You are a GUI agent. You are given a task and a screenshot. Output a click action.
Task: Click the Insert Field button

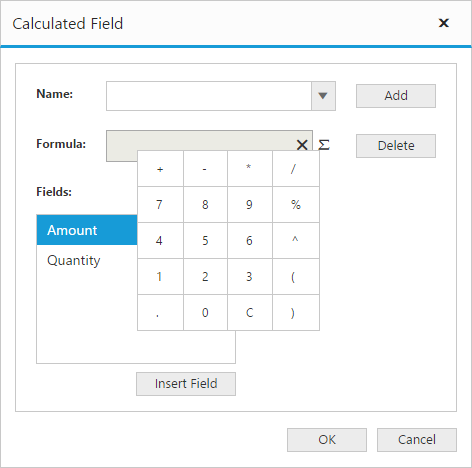click(186, 384)
